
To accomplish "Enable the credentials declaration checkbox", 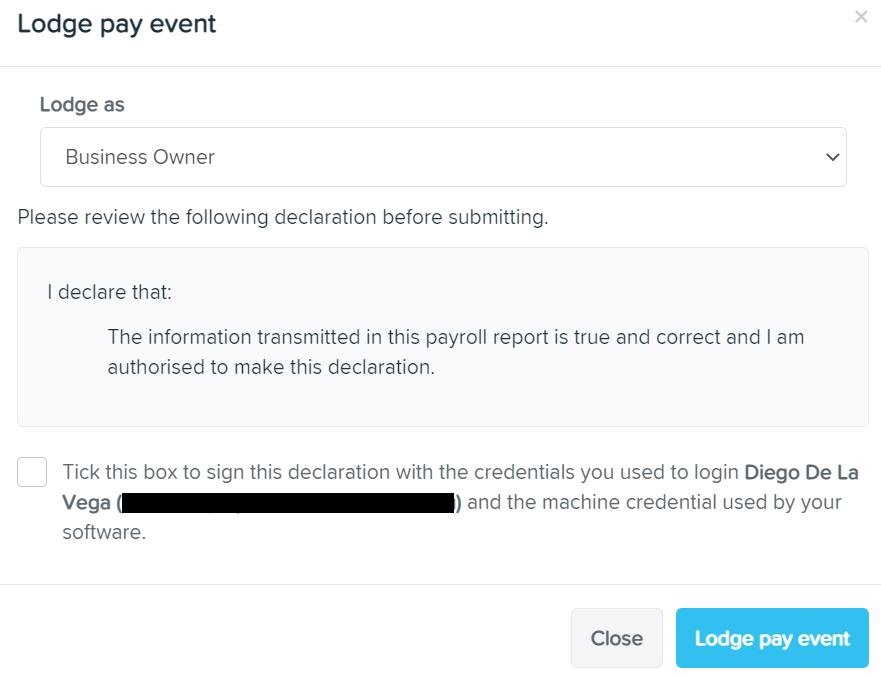I will click(x=31, y=471).
